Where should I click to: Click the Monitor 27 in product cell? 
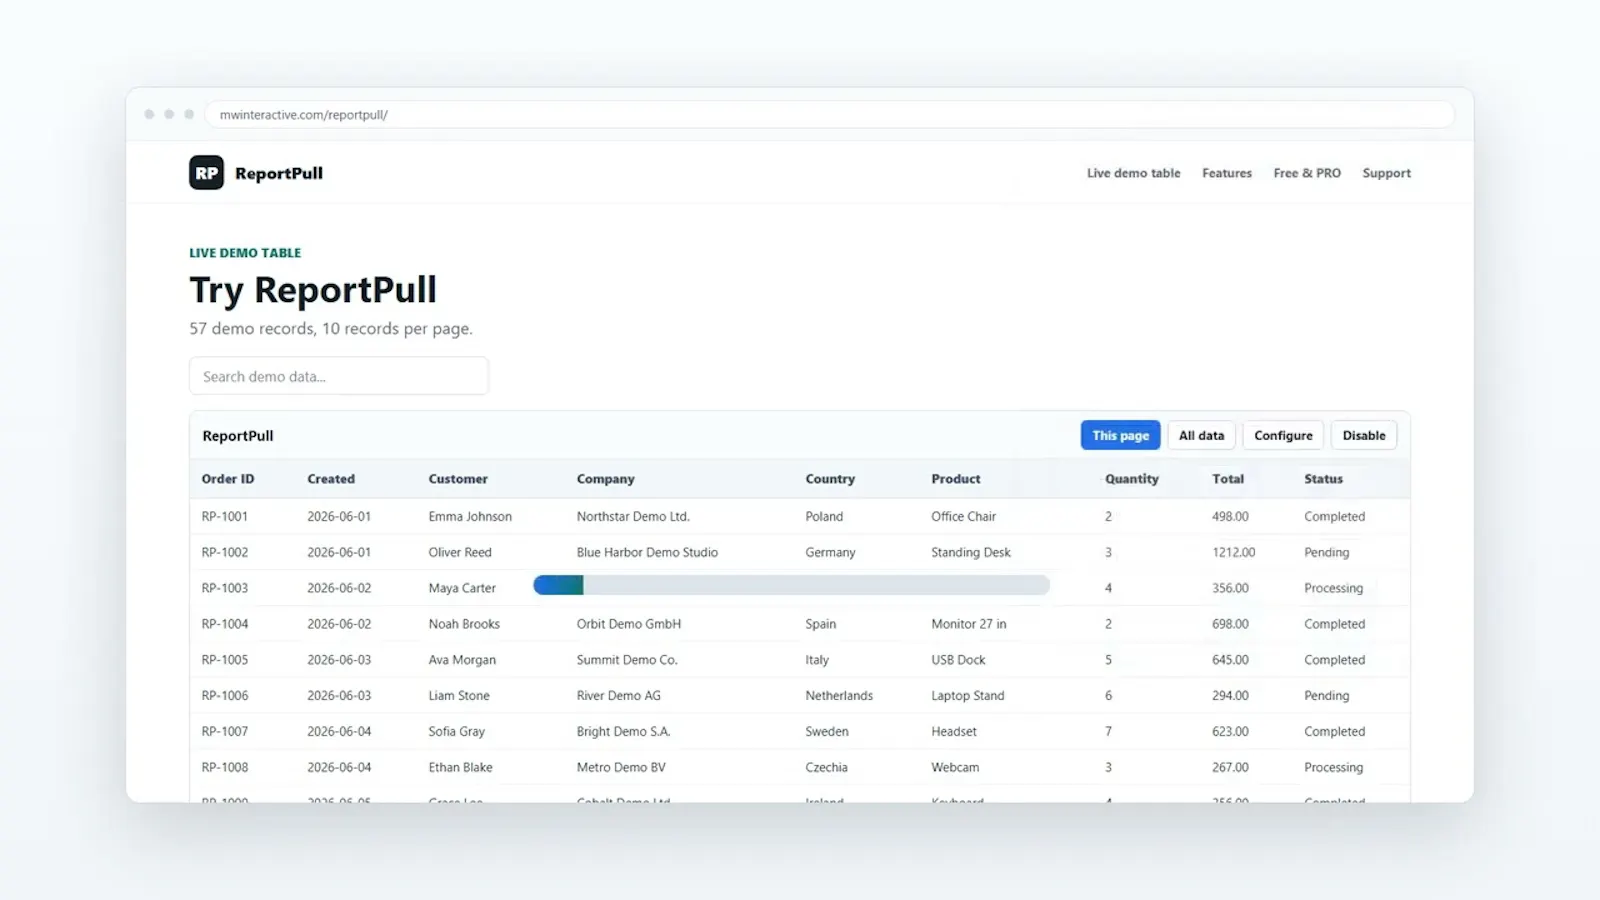969,624
